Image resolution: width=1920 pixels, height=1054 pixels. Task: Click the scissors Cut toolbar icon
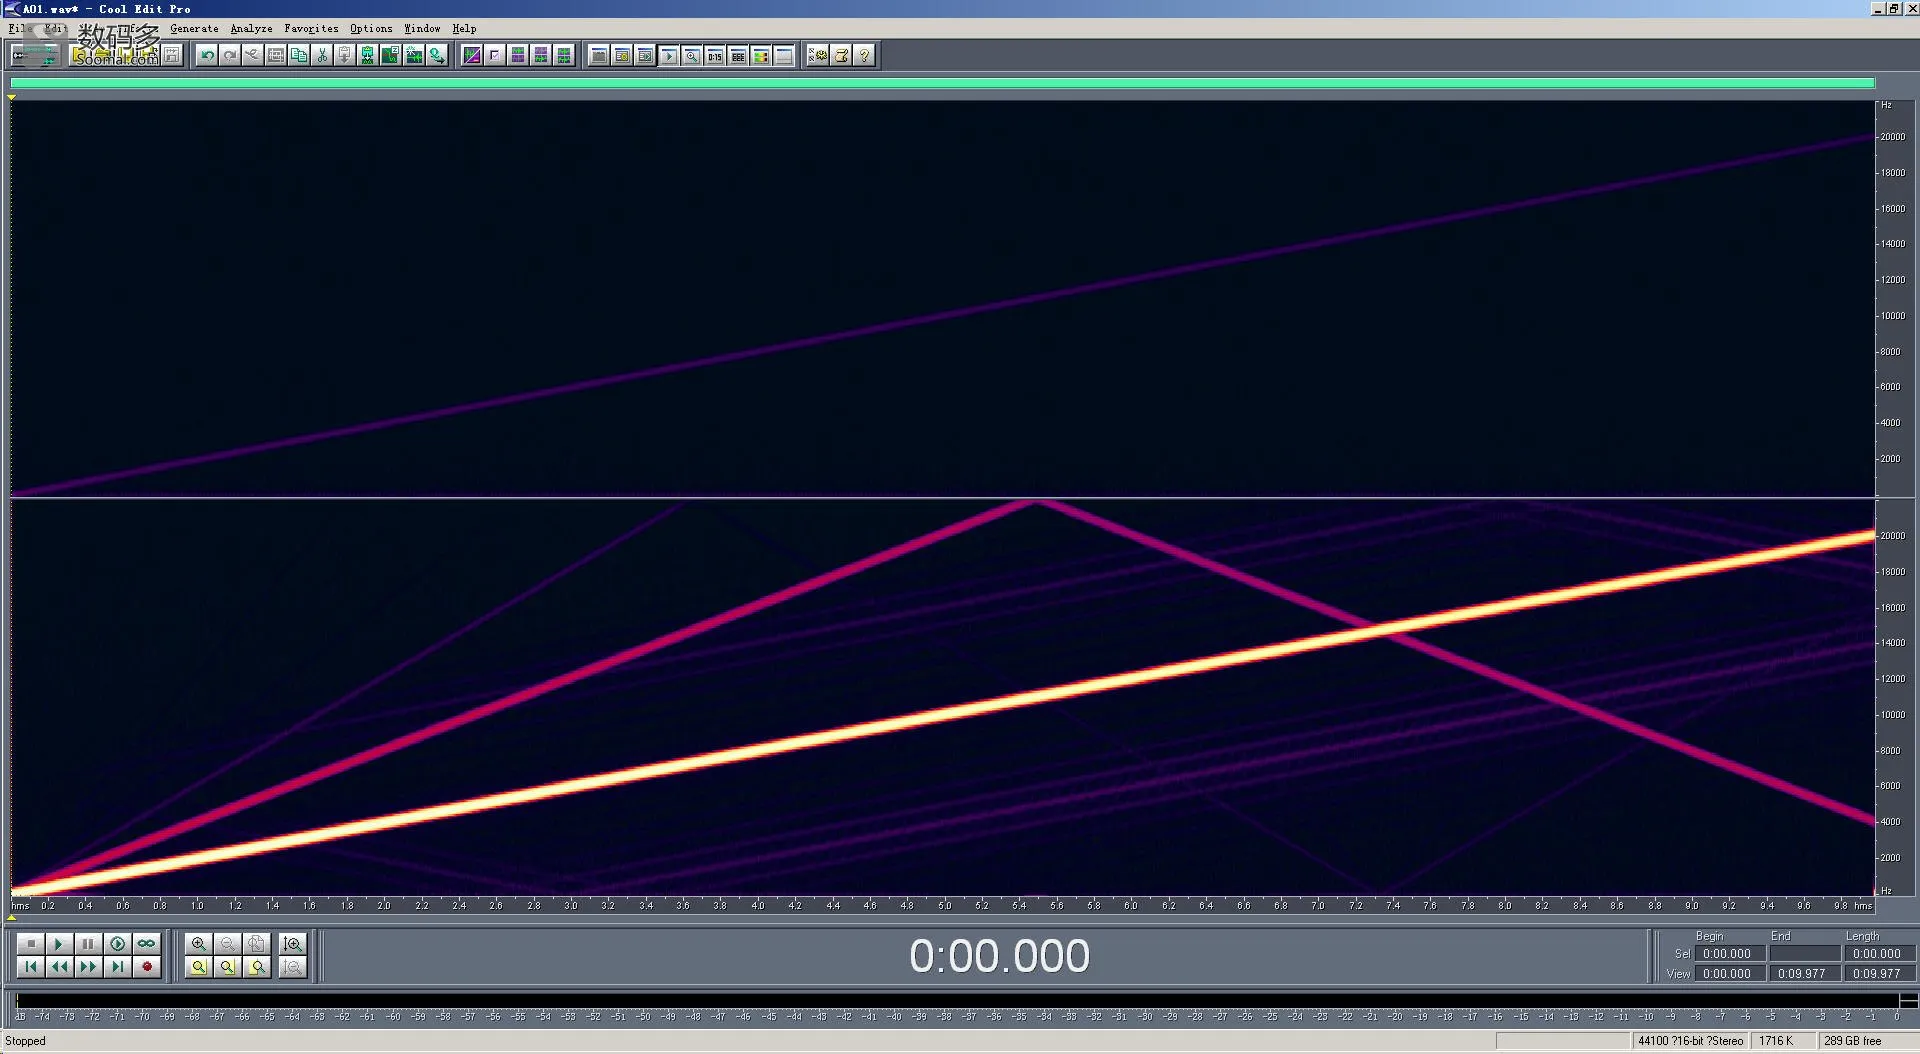(322, 56)
